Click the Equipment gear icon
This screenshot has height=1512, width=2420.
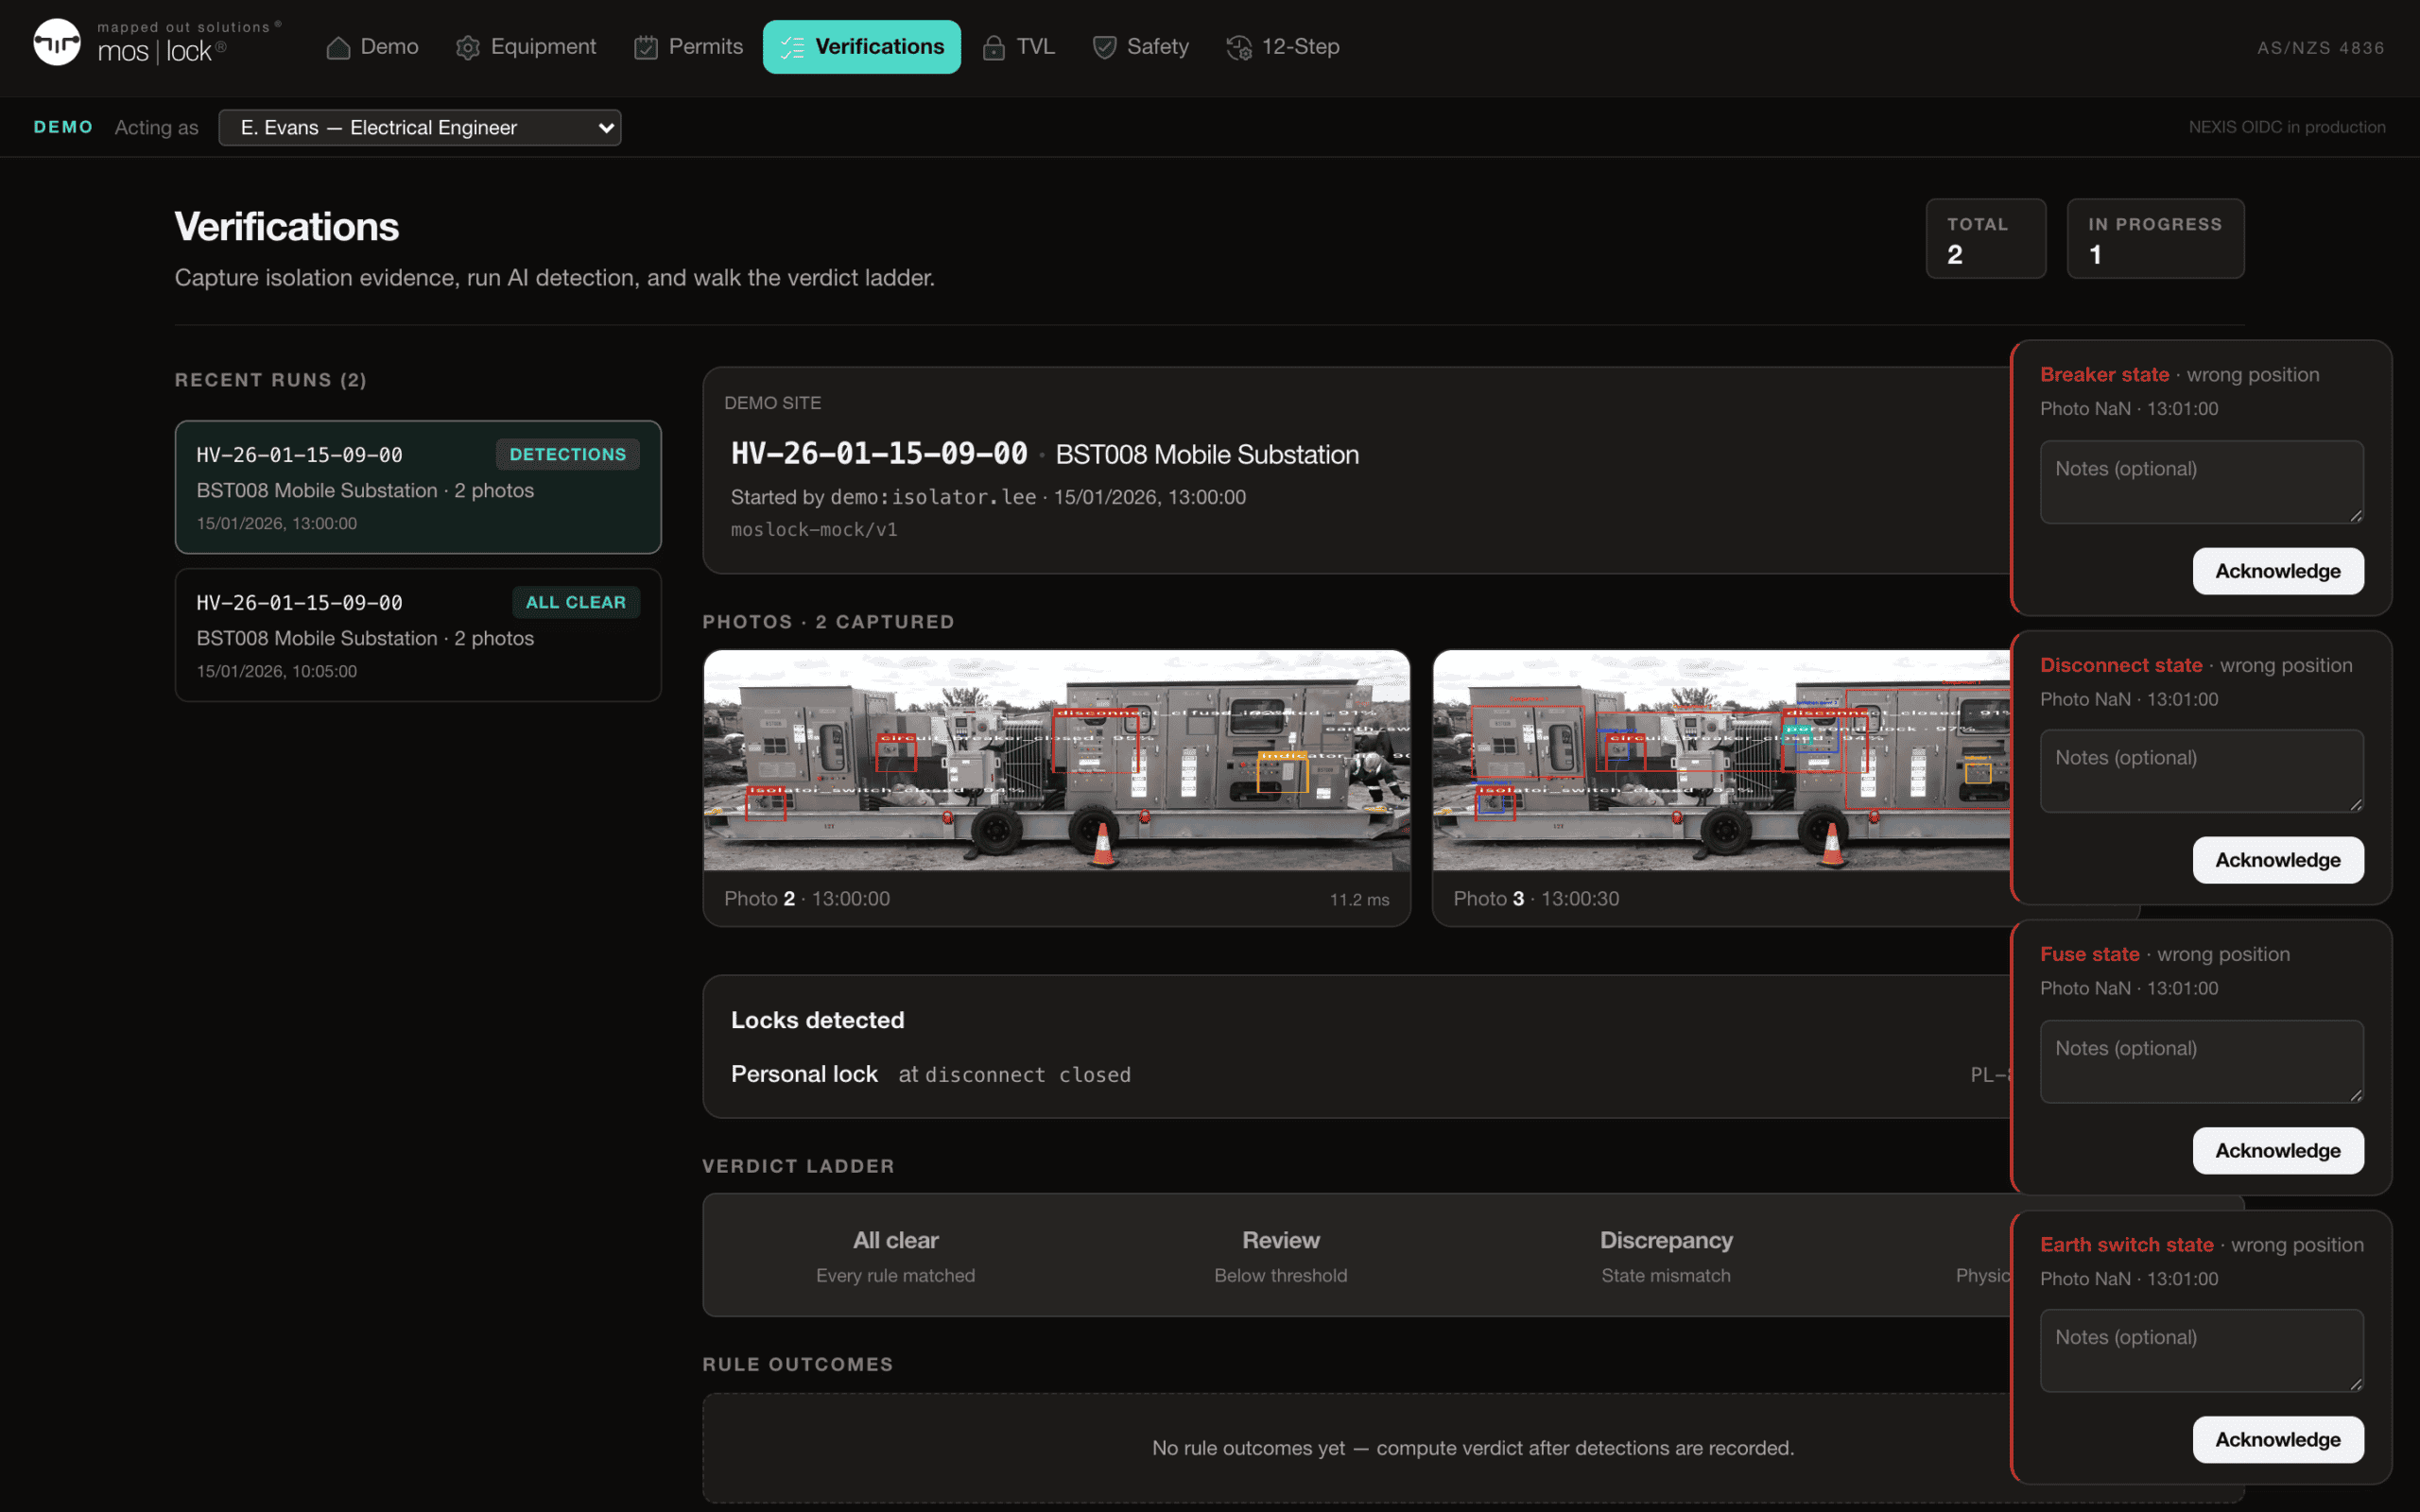coord(468,47)
